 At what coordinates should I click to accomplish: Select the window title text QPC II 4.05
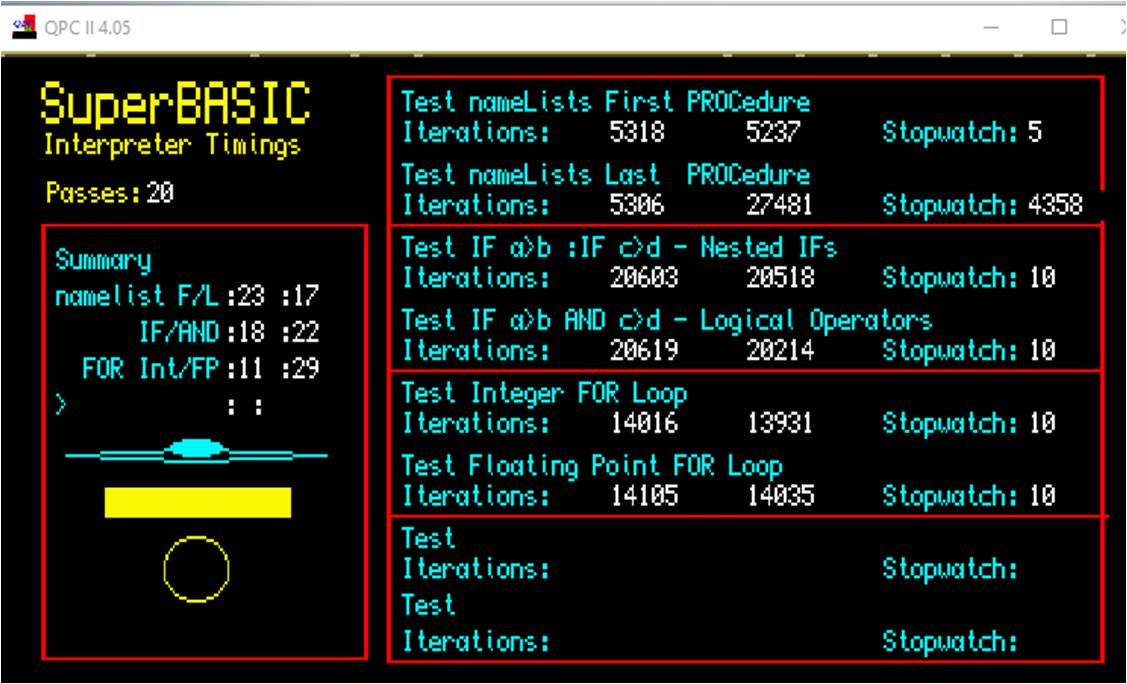pyautogui.click(x=88, y=28)
